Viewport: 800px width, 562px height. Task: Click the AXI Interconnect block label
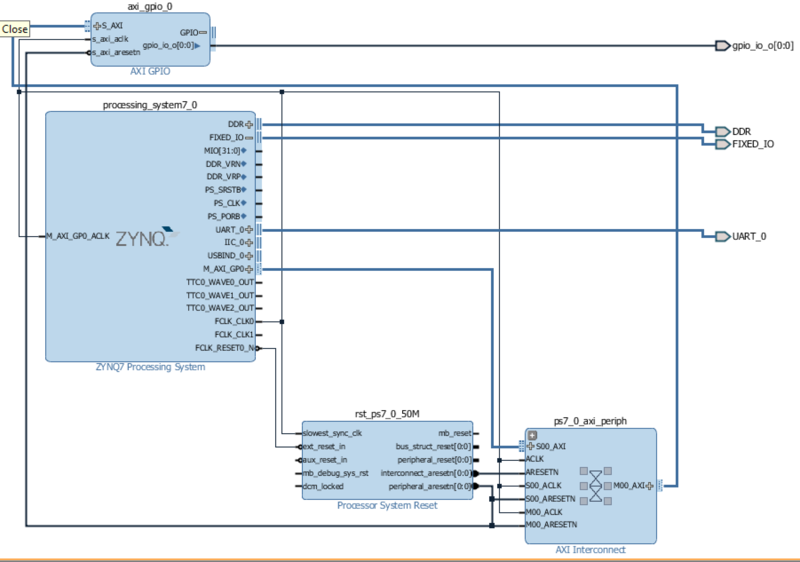(x=590, y=550)
